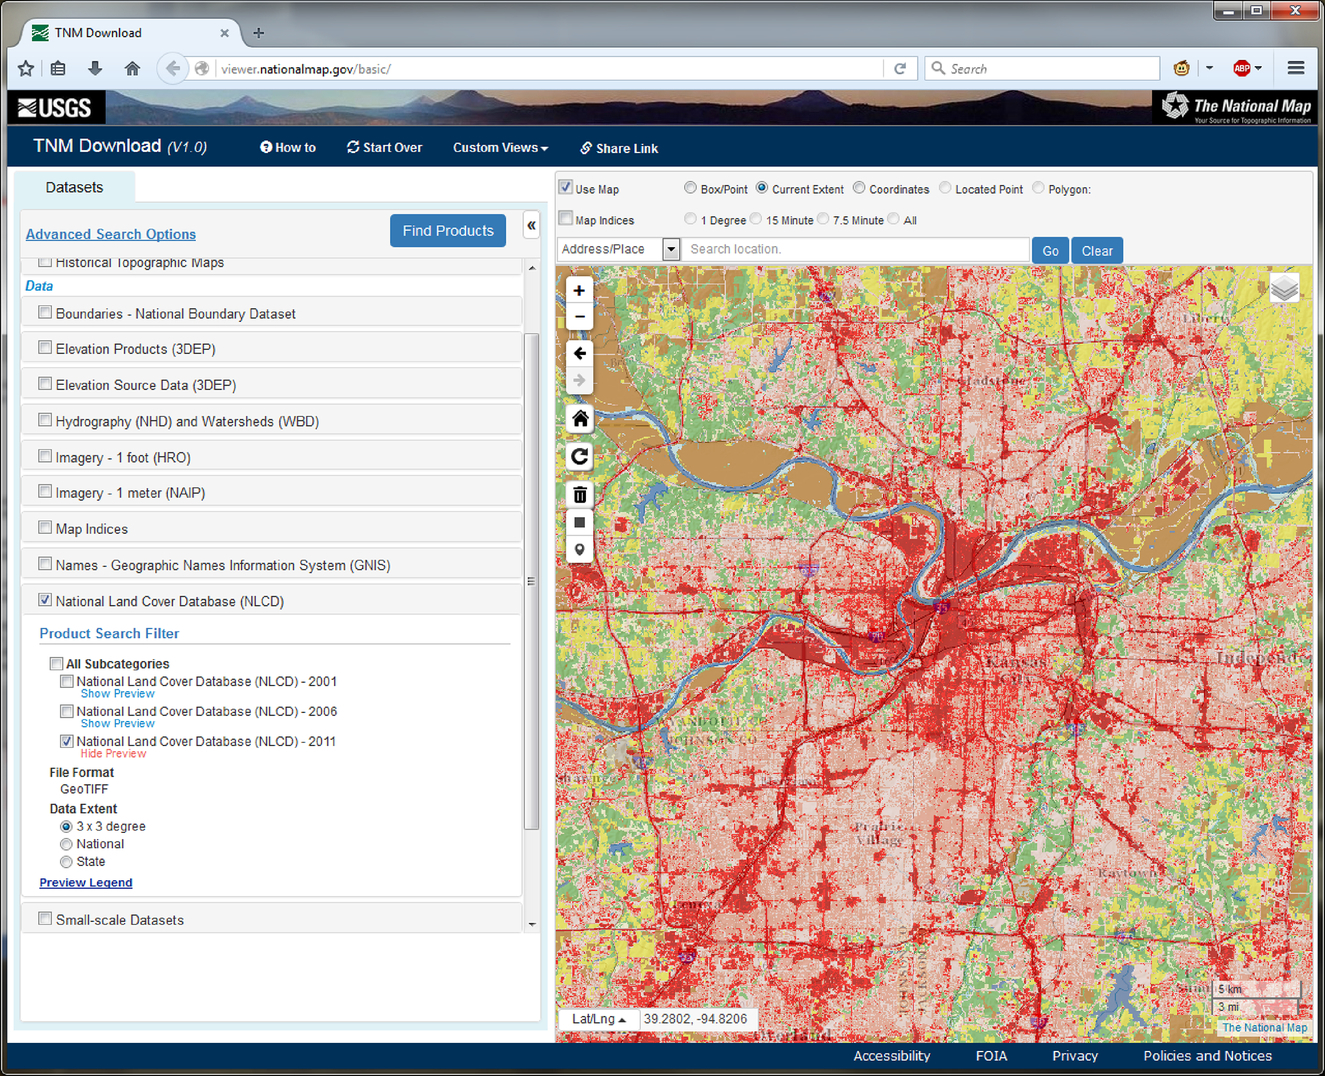This screenshot has width=1325, height=1076.
Task: Open the map layers stack icon
Action: [x=1284, y=289]
